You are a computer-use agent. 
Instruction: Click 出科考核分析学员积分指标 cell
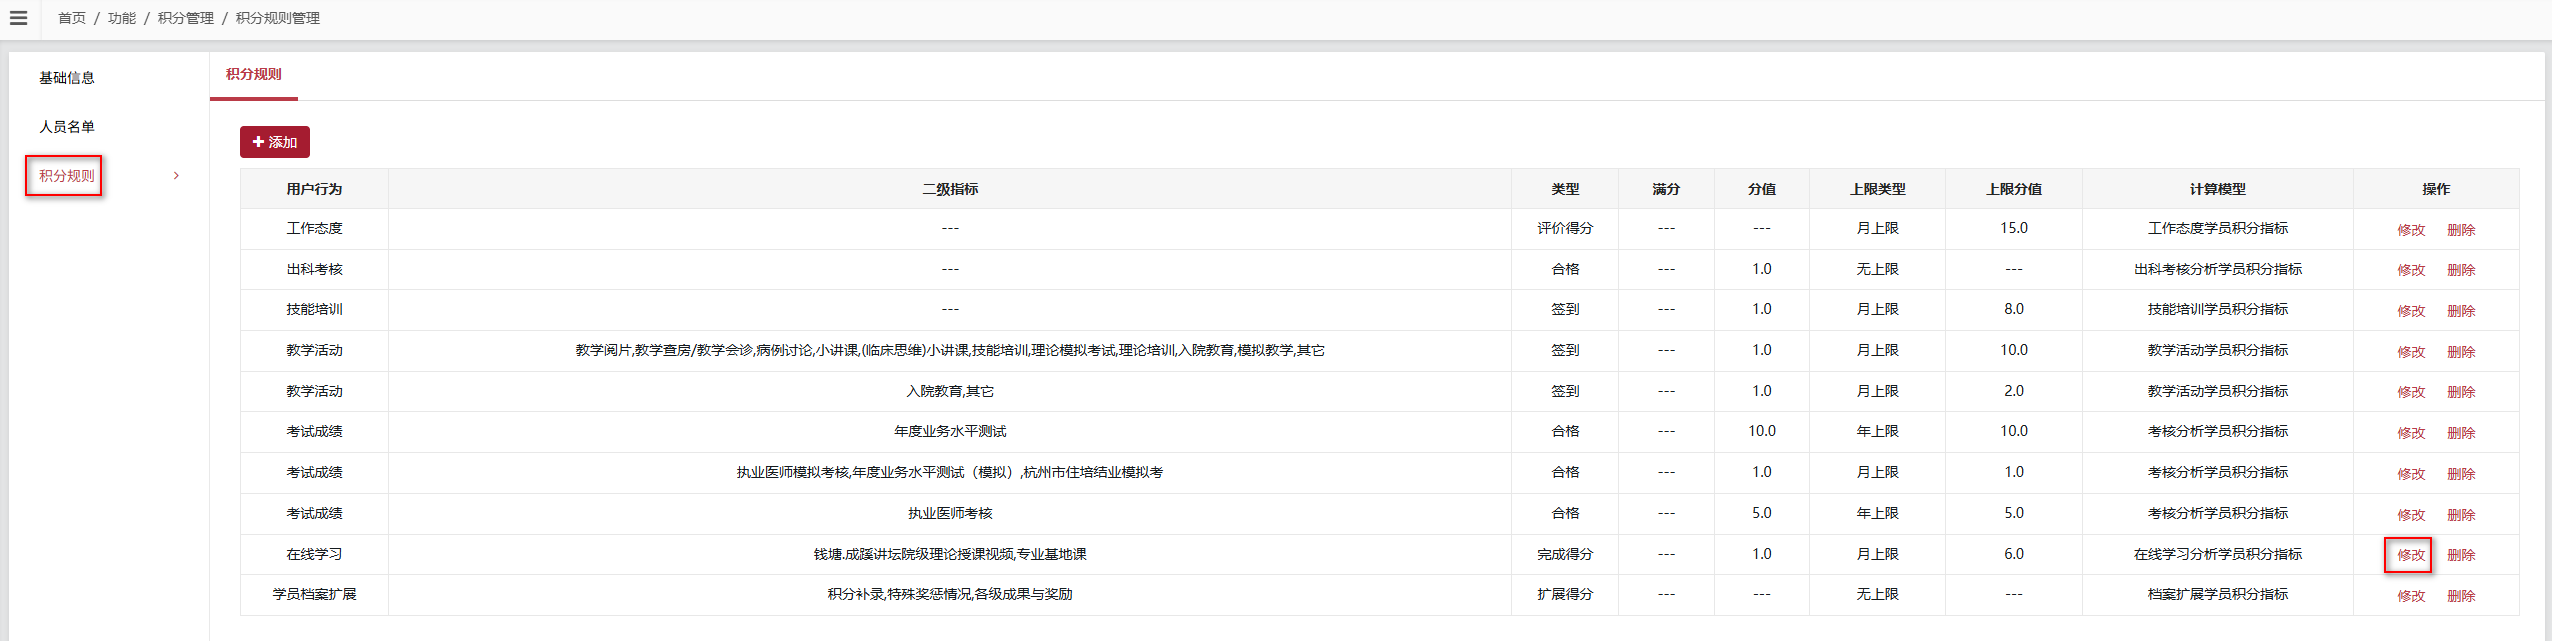pos(2218,269)
